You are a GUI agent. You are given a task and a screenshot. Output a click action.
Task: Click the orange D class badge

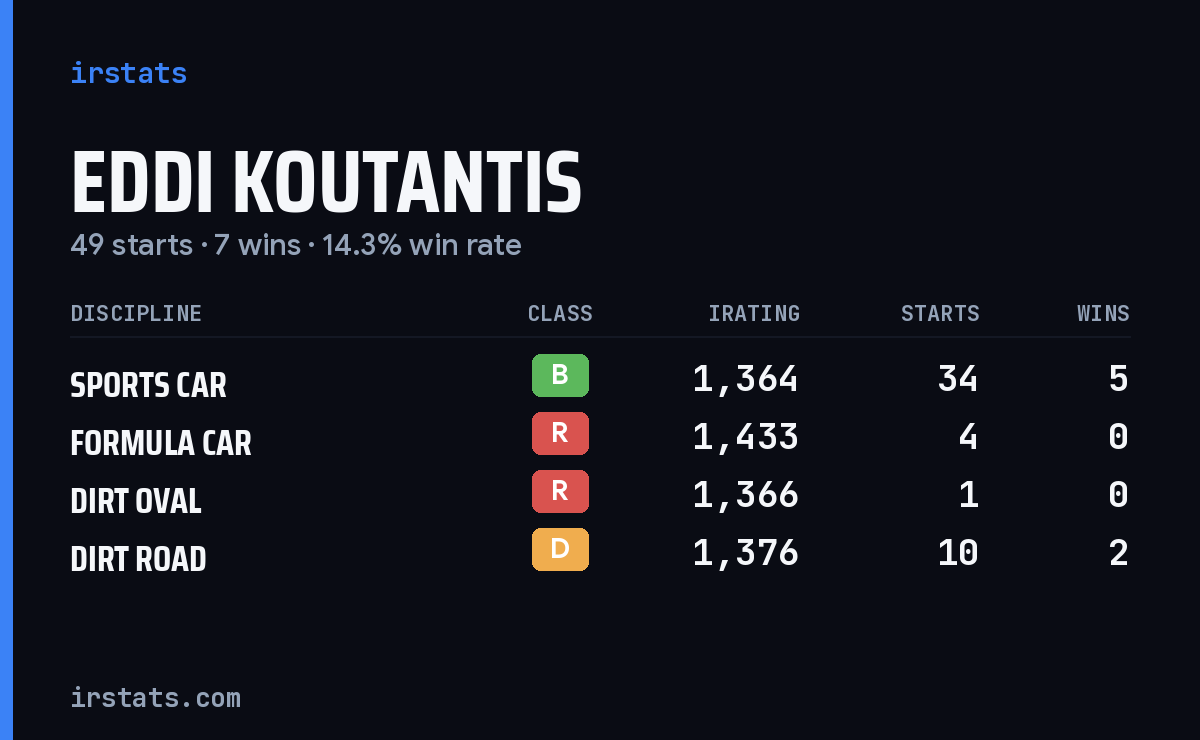click(x=560, y=550)
